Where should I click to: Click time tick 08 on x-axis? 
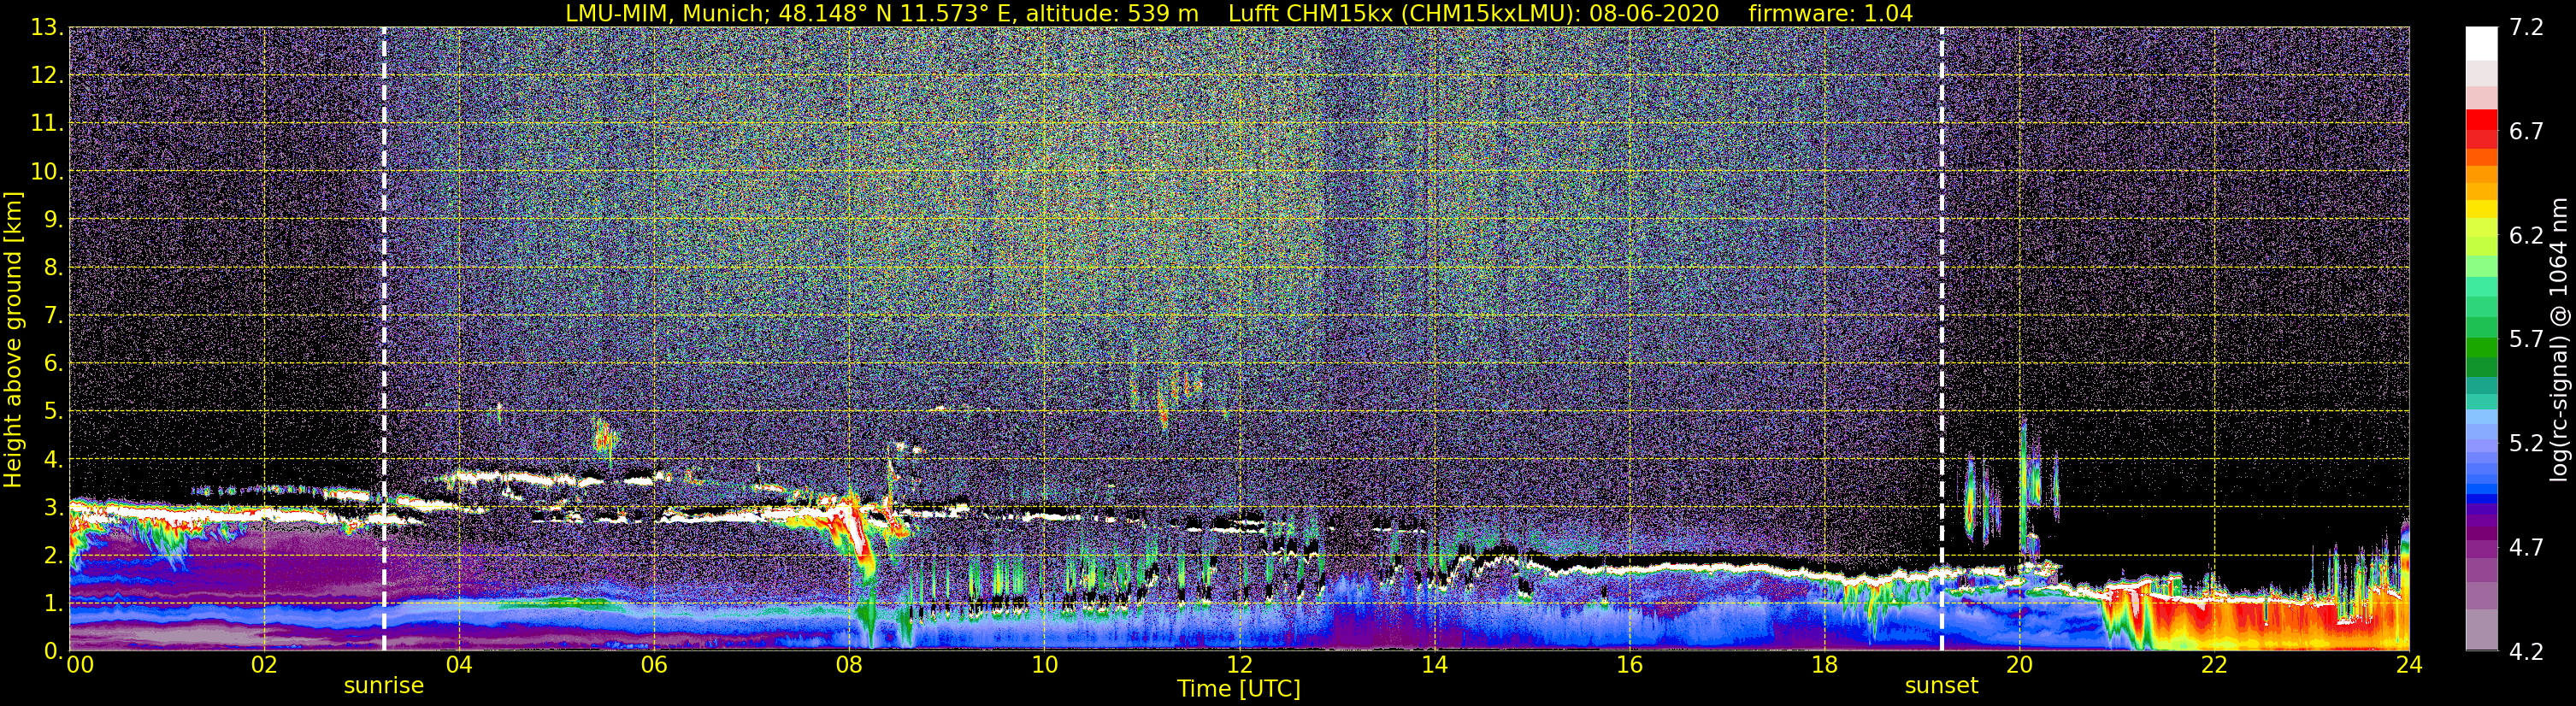pyautogui.click(x=849, y=665)
